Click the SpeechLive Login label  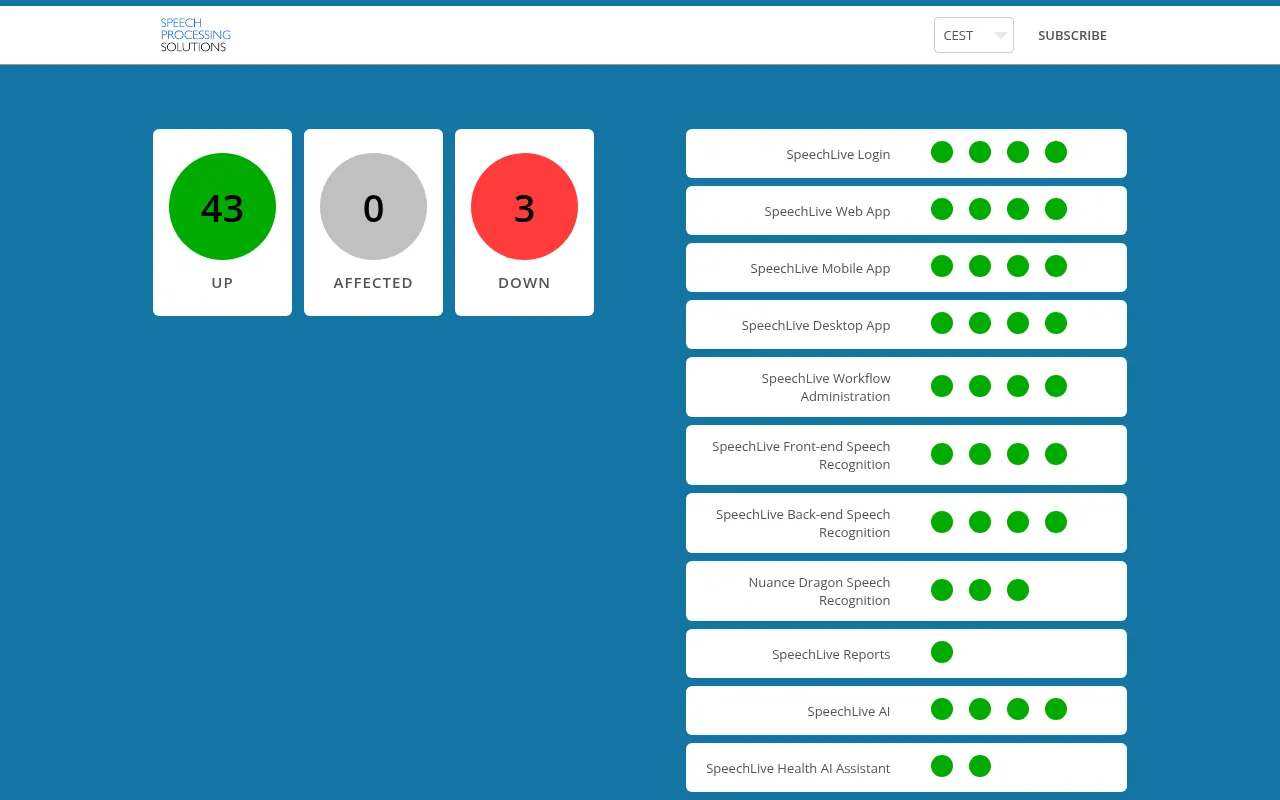coord(838,154)
